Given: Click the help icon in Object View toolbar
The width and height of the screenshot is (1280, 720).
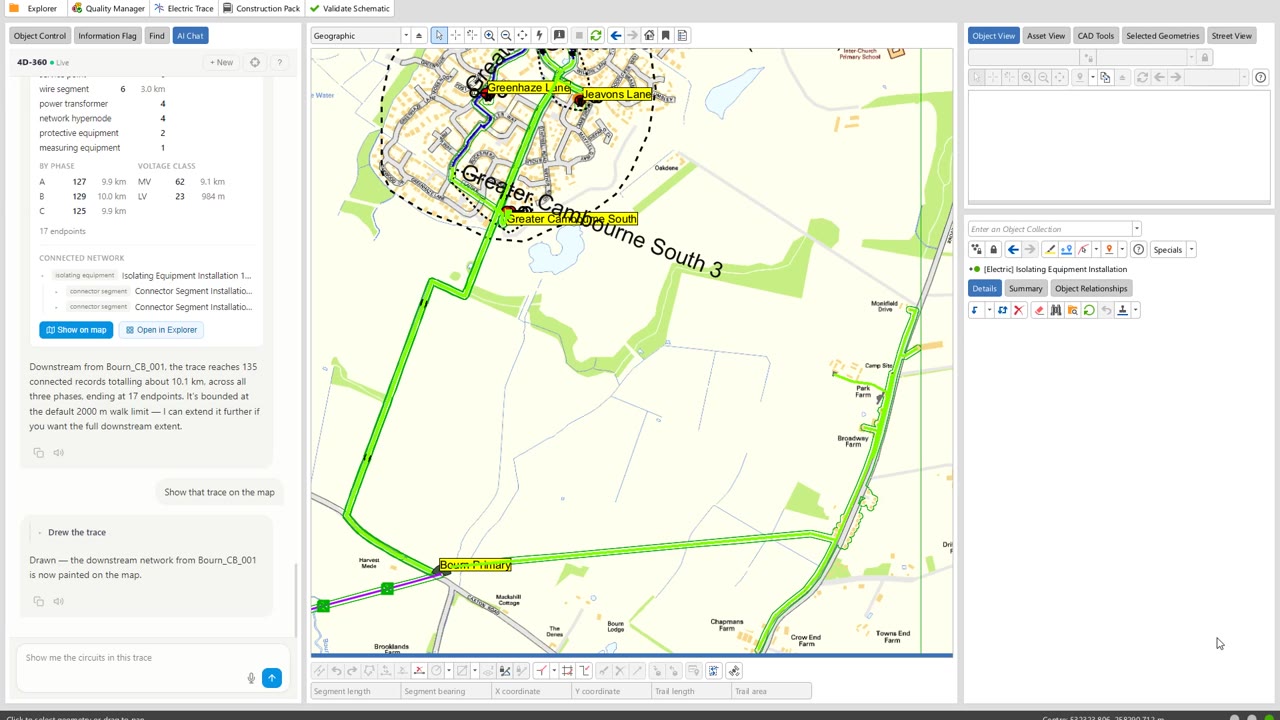Looking at the screenshot, I should (x=1260, y=77).
